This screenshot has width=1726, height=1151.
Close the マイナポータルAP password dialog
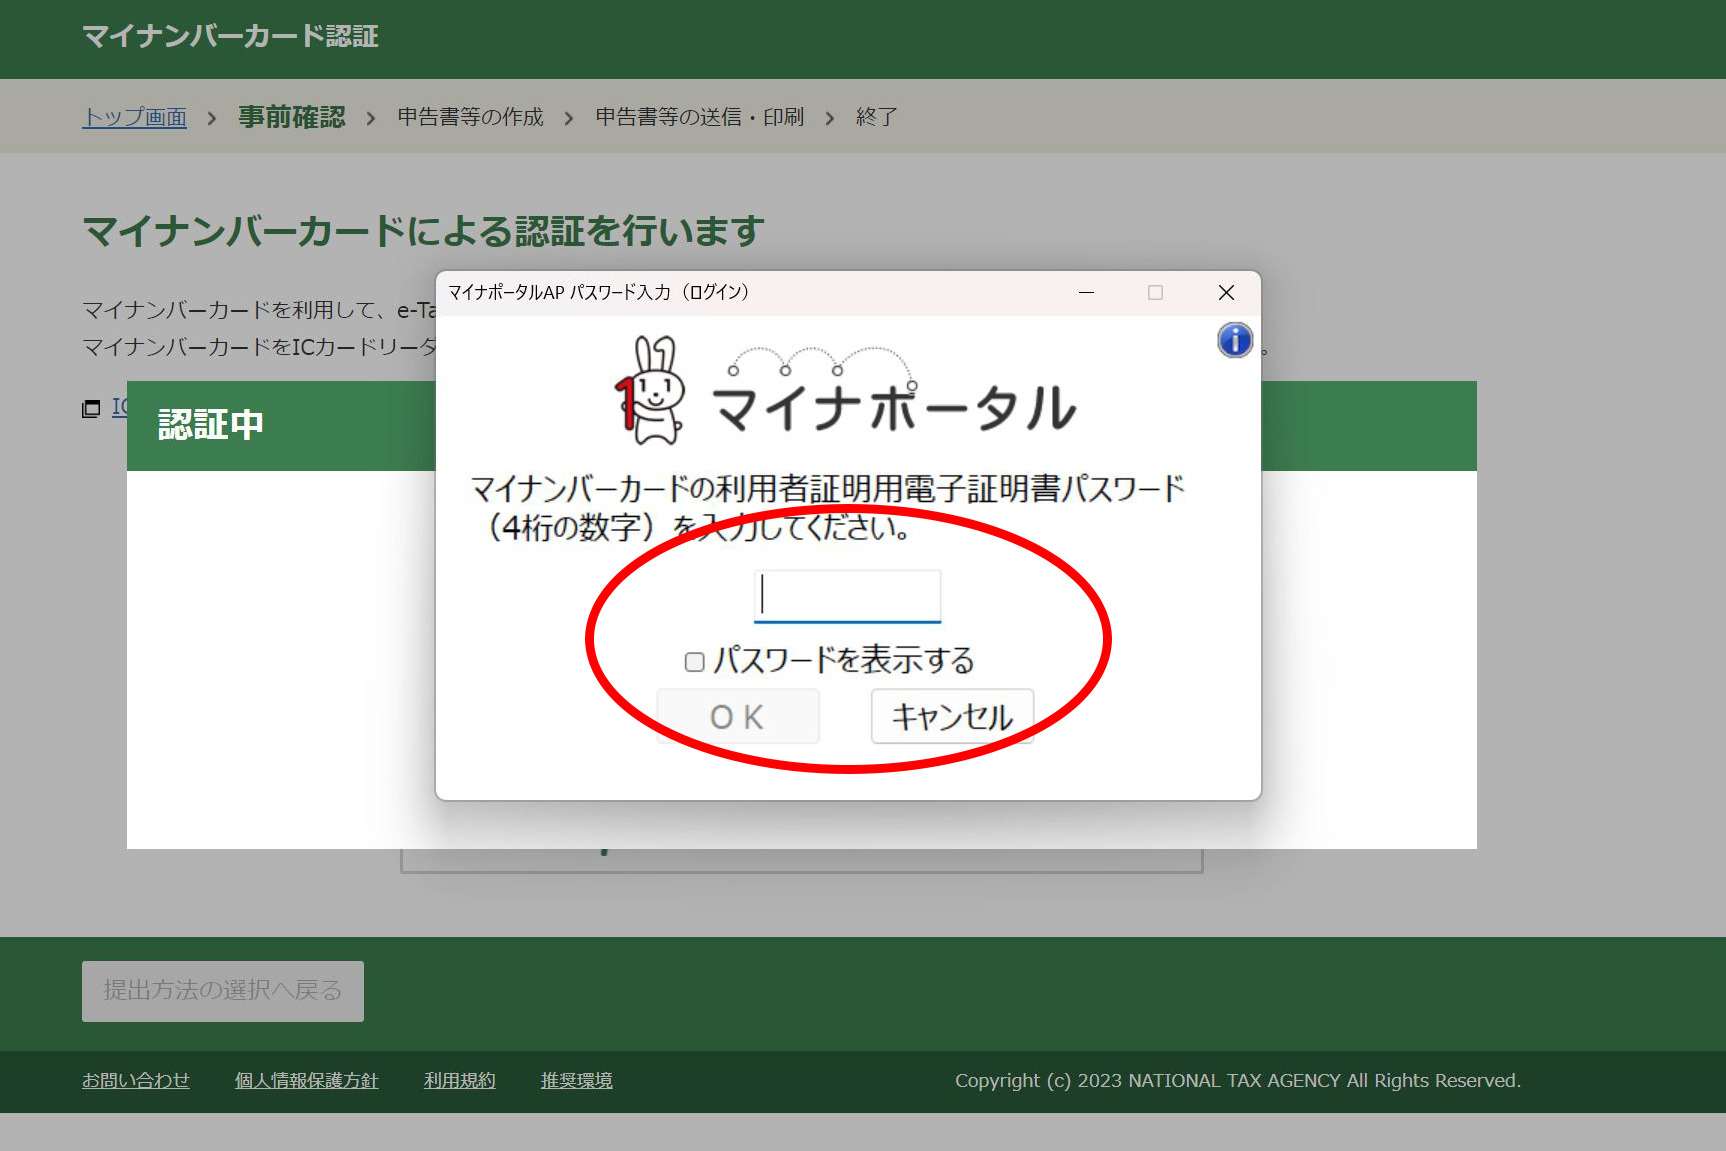pyautogui.click(x=1226, y=292)
